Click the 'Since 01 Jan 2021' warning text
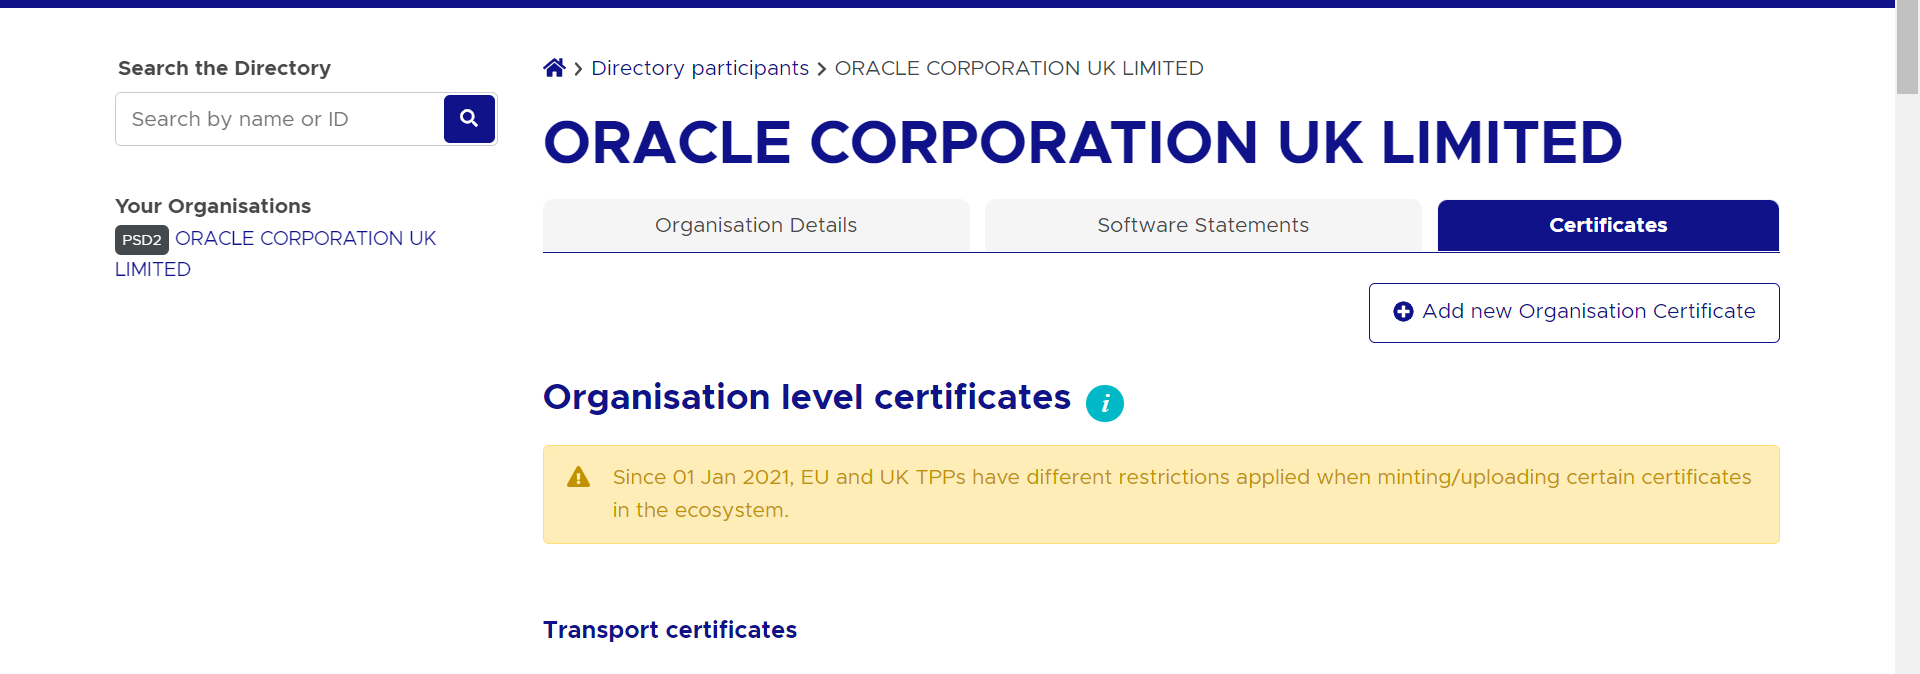The image size is (1920, 674). [1182, 494]
